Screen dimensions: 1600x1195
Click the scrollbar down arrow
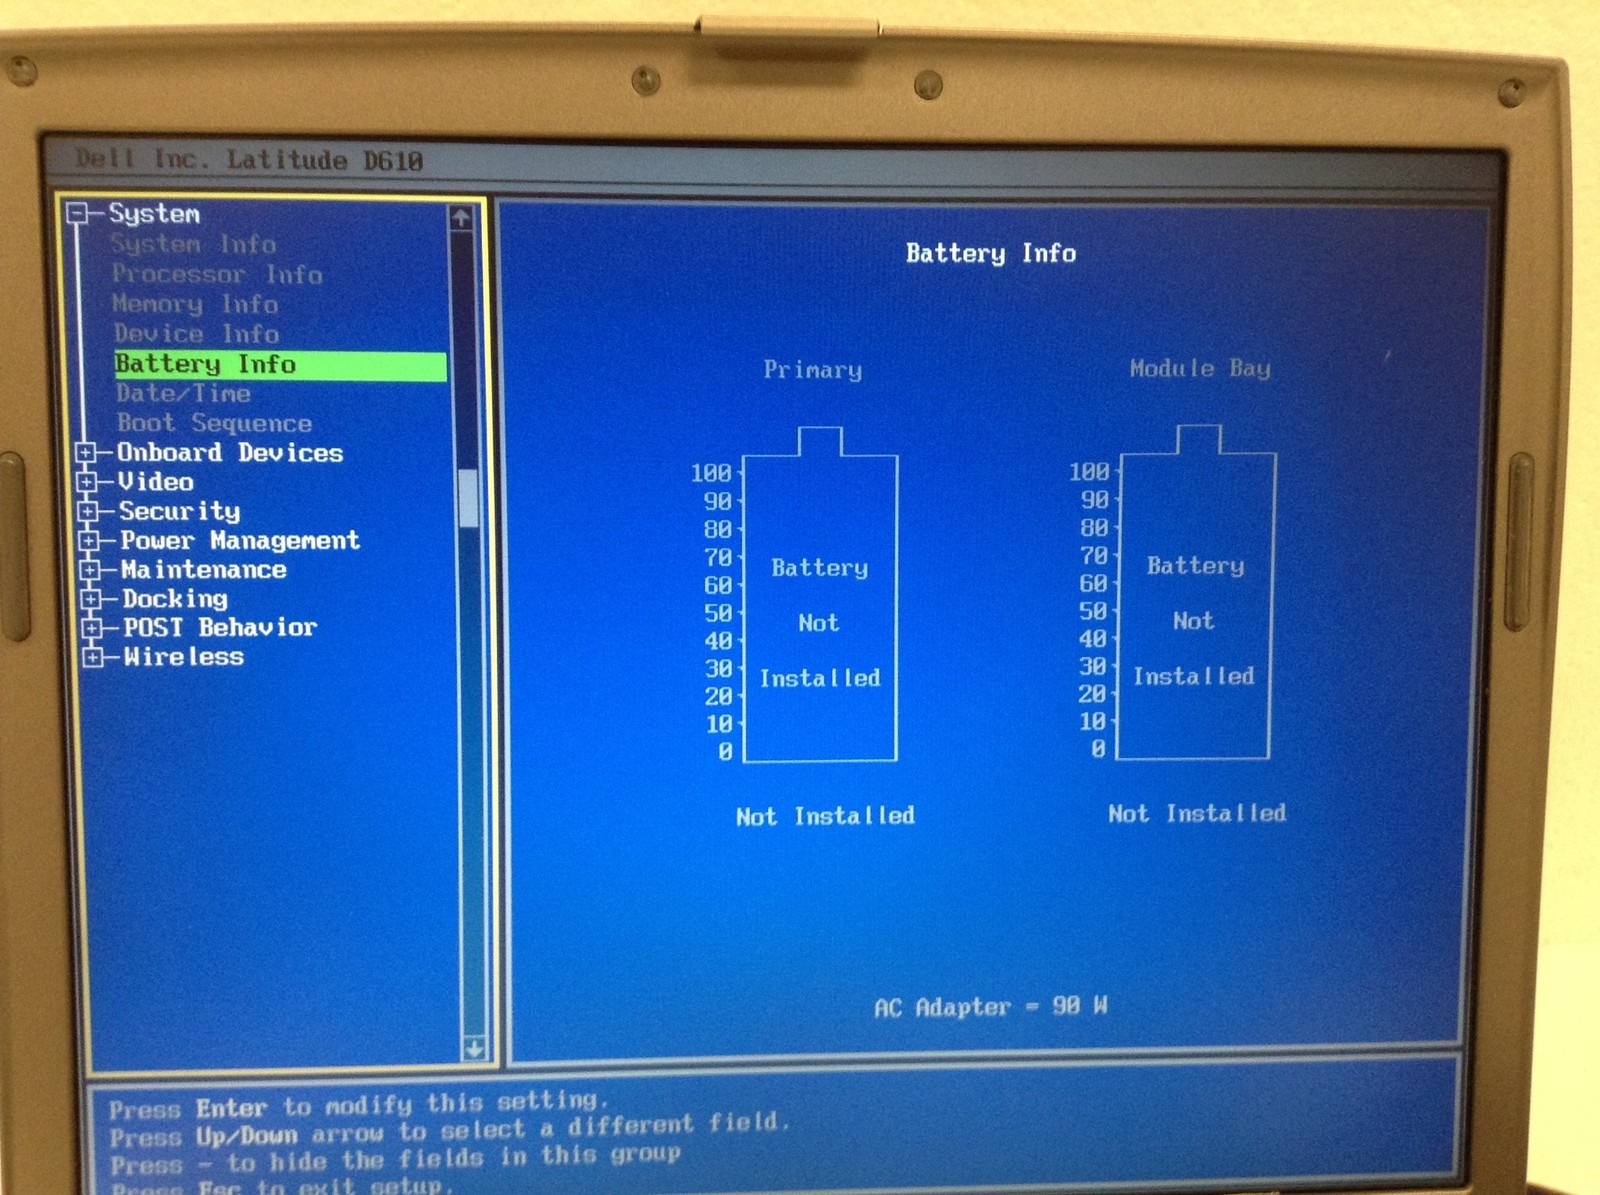[x=474, y=1048]
